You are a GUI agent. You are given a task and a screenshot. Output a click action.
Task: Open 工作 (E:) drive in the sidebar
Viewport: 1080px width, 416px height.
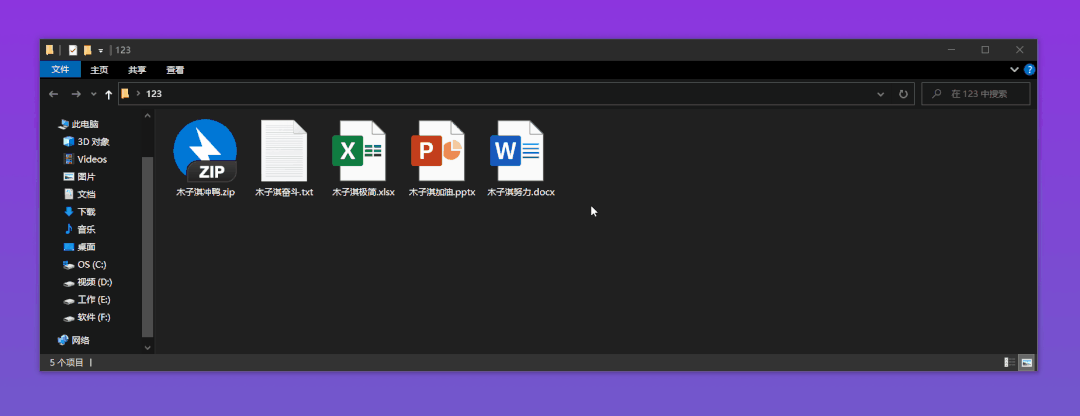tap(87, 300)
